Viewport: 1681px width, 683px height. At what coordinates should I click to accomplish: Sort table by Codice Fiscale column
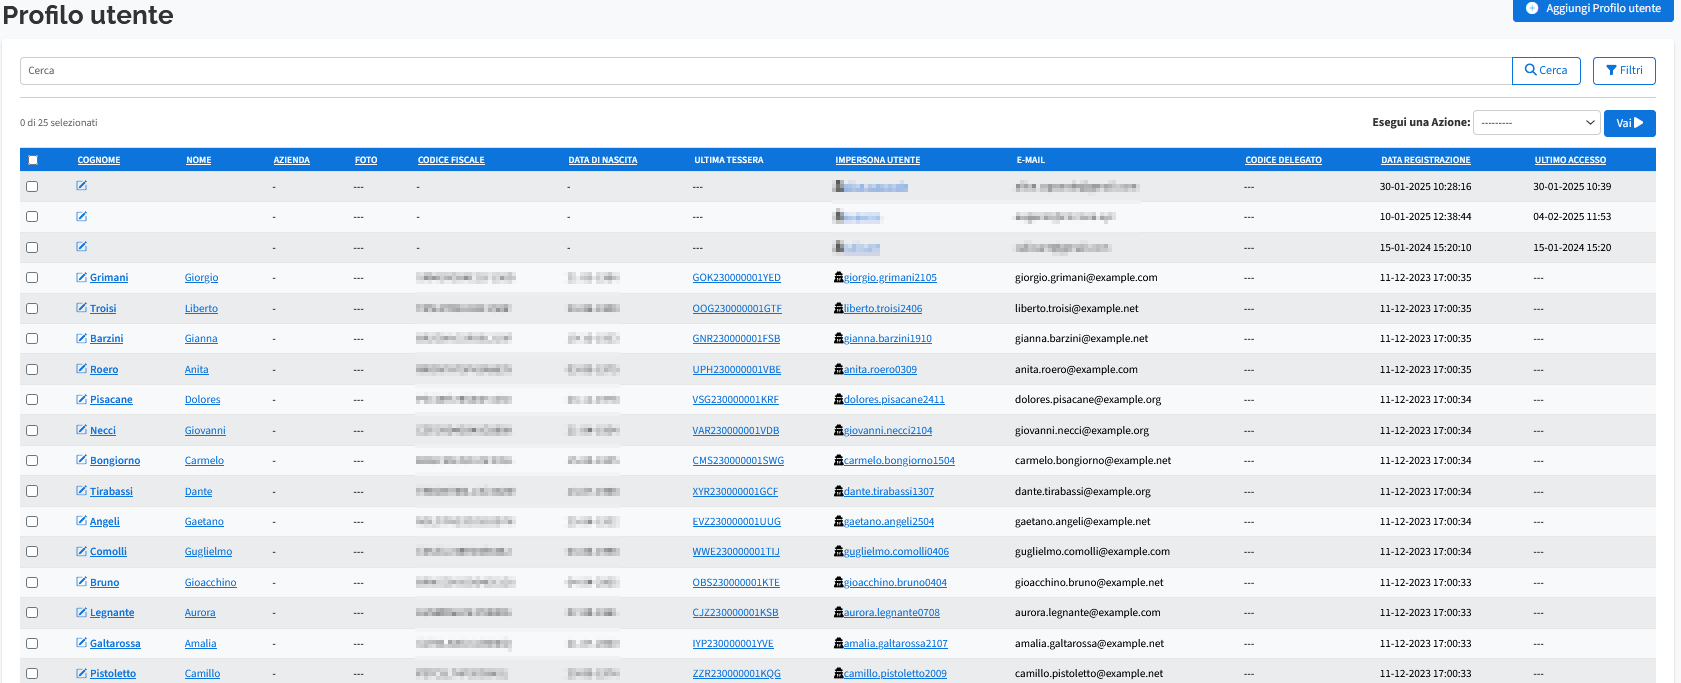click(x=451, y=160)
